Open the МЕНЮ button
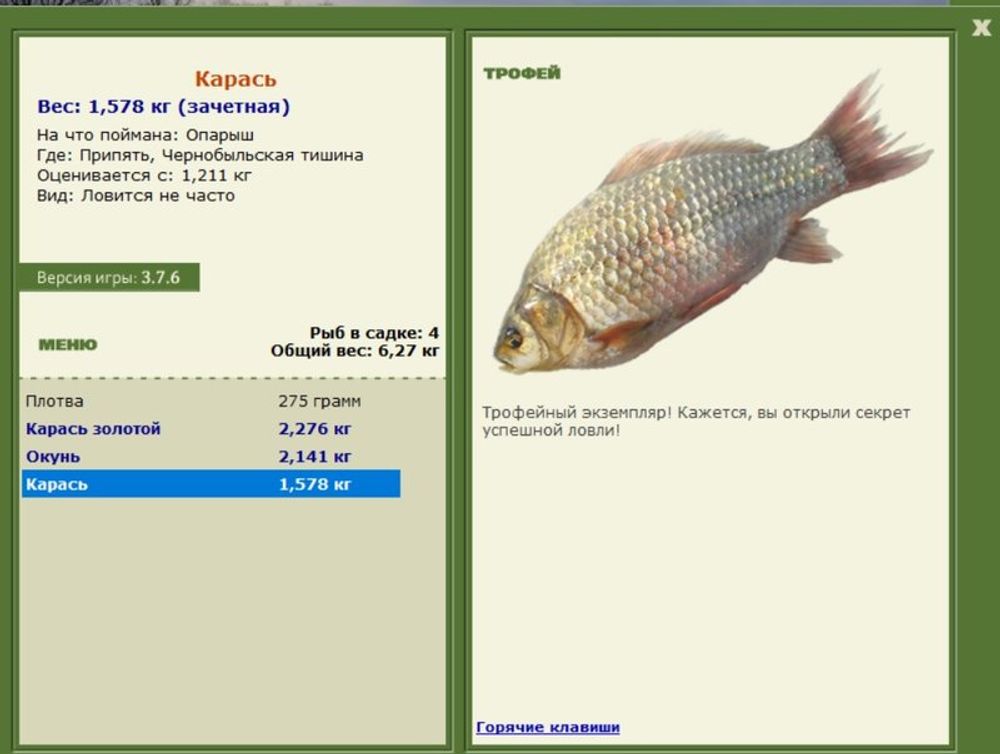The height and width of the screenshot is (754, 1000). click(68, 344)
